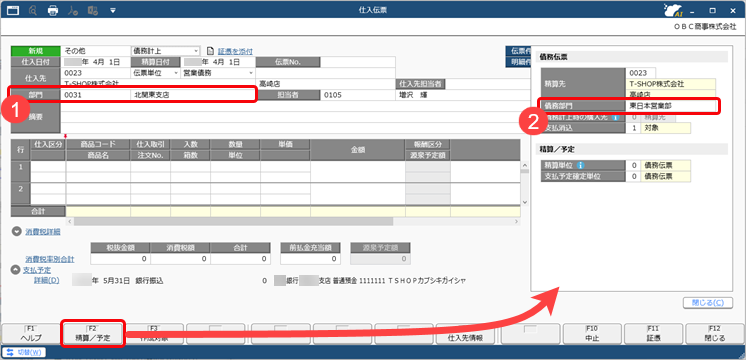
Task: Click the 精算日付 date field
Action: tap(218, 62)
